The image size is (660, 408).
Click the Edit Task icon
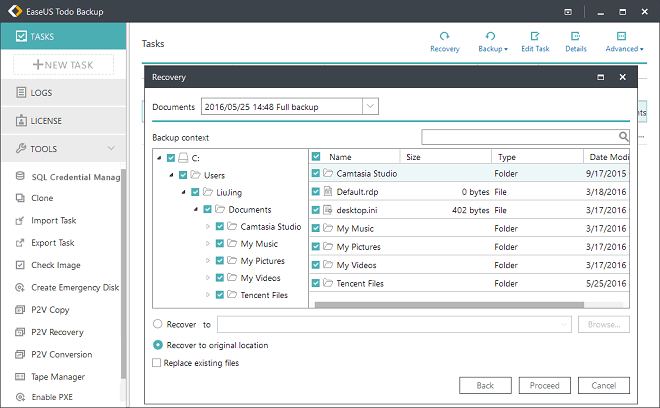tap(535, 37)
